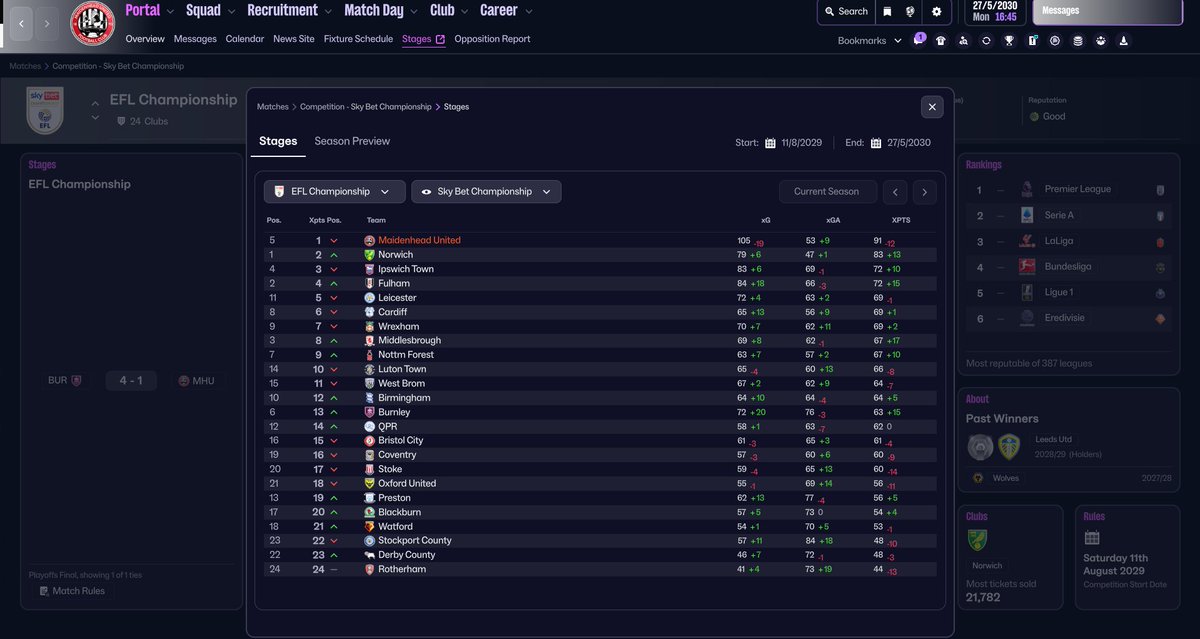Viewport: 1200px width, 639px height.
Task: Open the Sky Bet Championship stage dropdown
Action: click(x=486, y=191)
